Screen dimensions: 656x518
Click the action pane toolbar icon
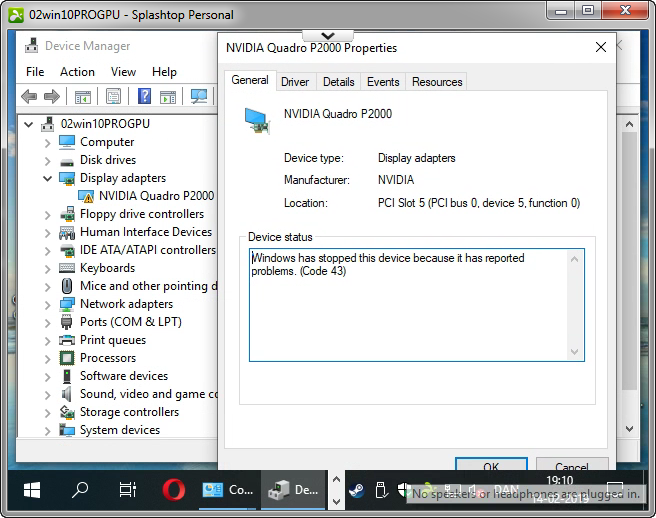[168, 97]
